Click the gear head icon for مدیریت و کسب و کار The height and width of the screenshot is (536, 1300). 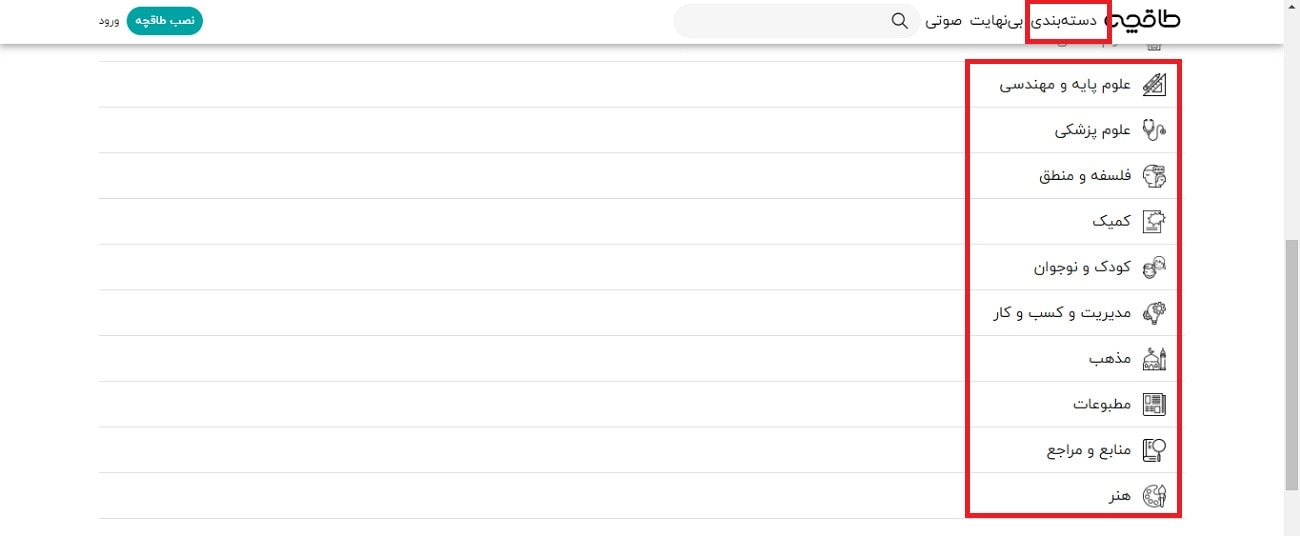(1154, 313)
